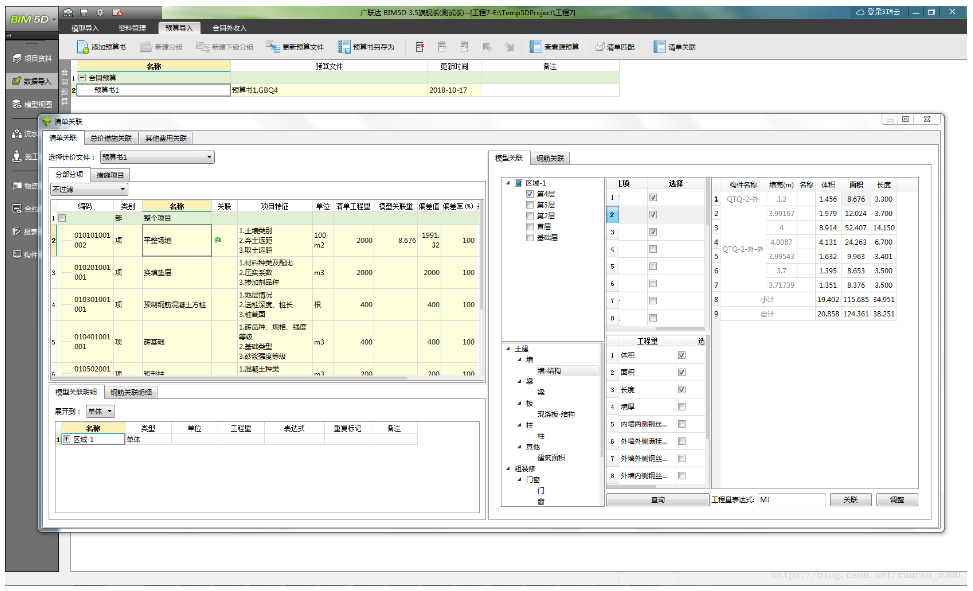Select the 建筑面积 tree item
This screenshot has height=591, width=973.
[x=551, y=458]
